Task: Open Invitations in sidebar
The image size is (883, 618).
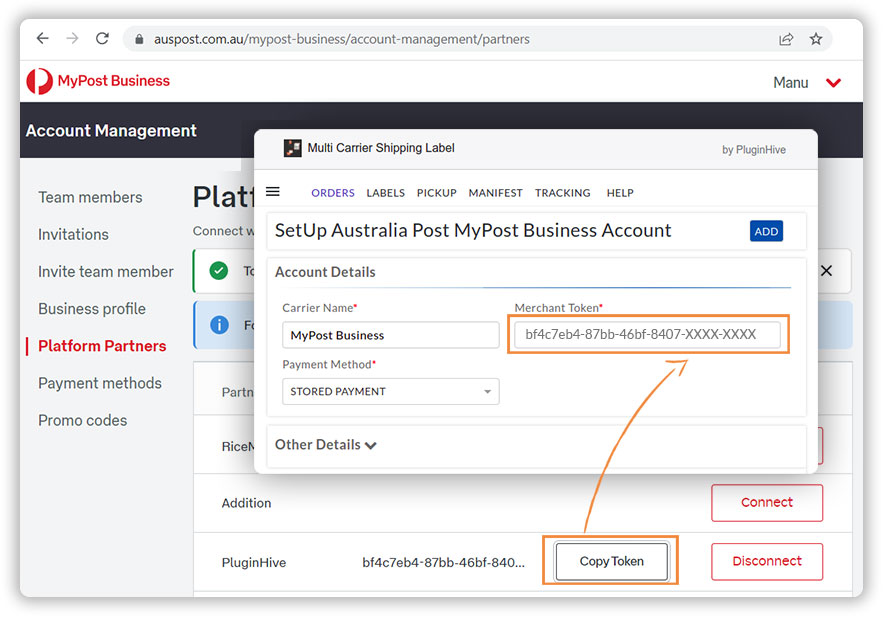Action: [73, 234]
